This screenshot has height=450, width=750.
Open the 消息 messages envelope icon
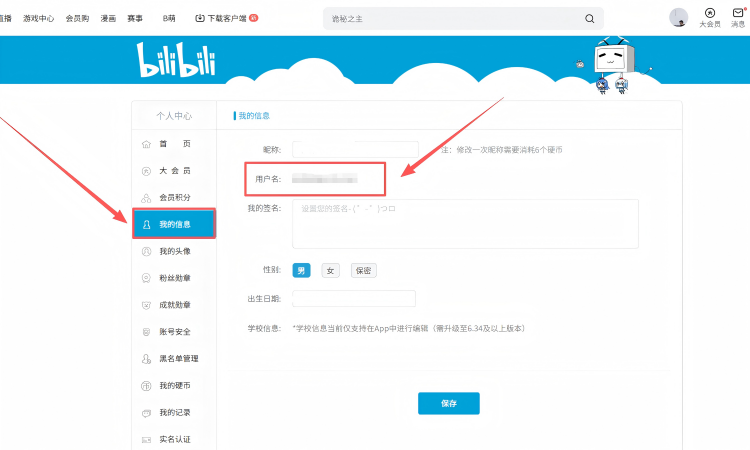click(x=738, y=13)
